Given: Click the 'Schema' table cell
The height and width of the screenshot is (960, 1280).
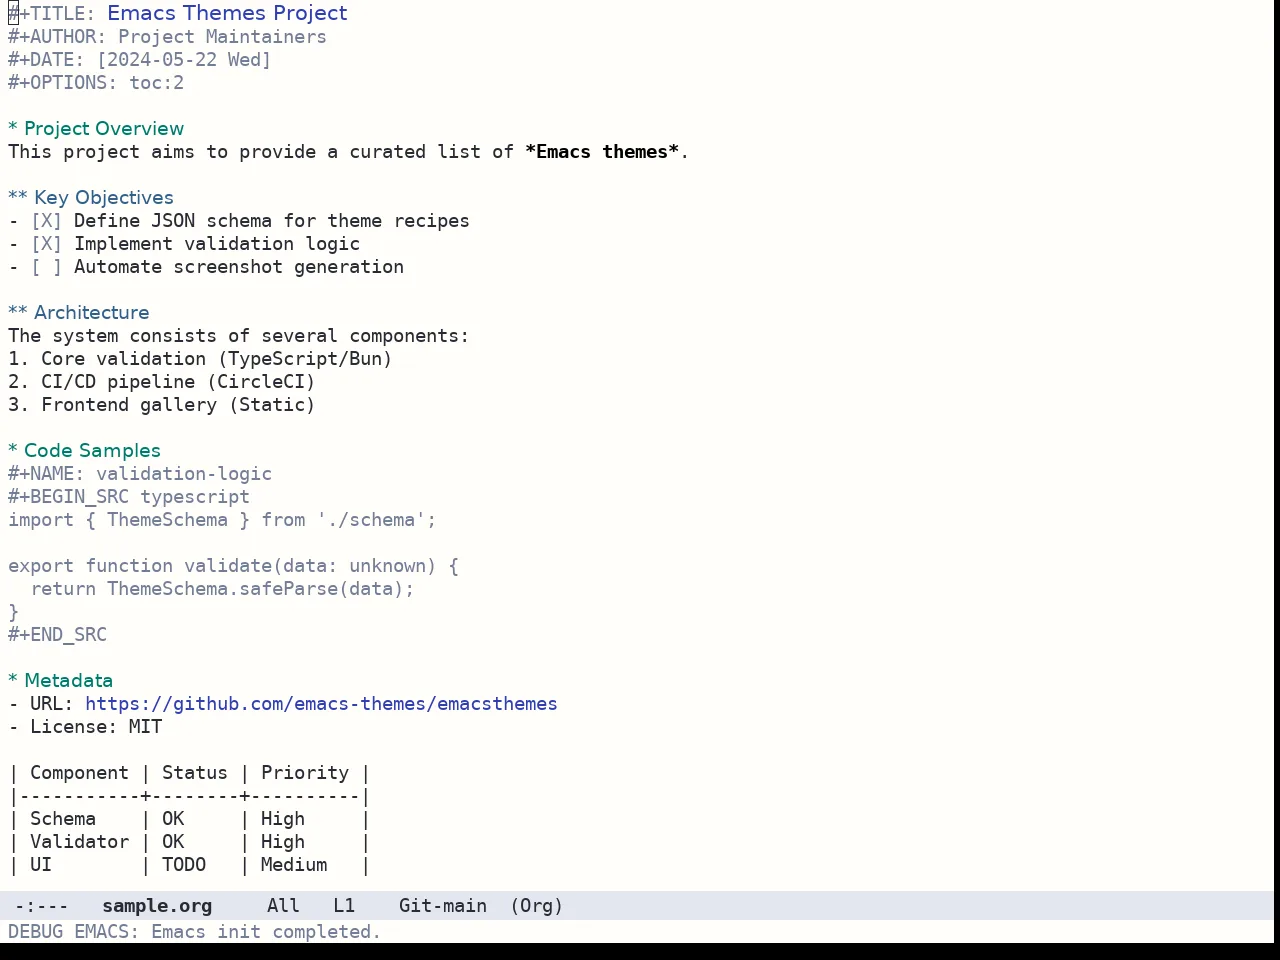Looking at the screenshot, I should 63,819.
